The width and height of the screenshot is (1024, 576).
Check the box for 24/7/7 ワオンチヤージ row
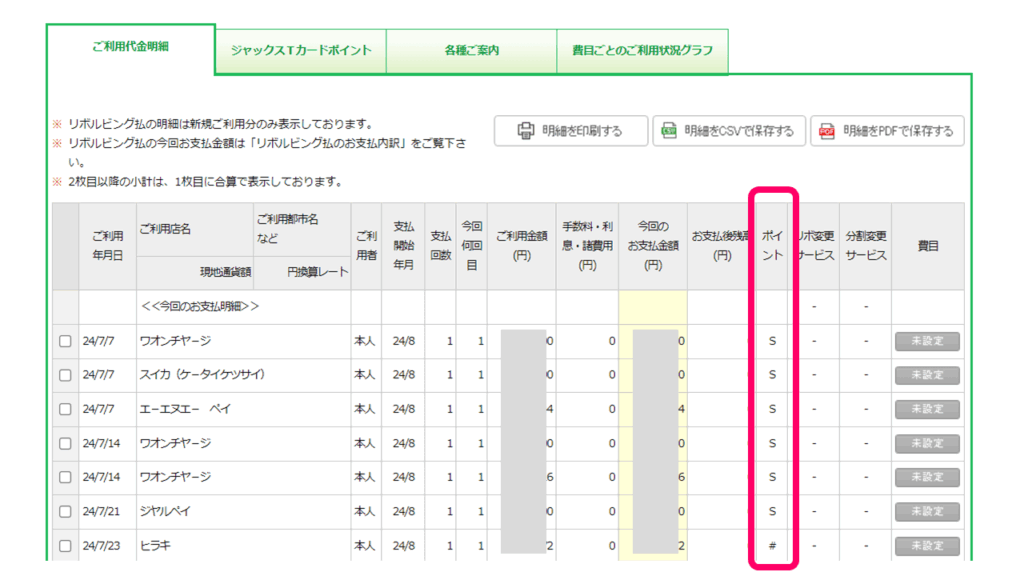pos(65,341)
